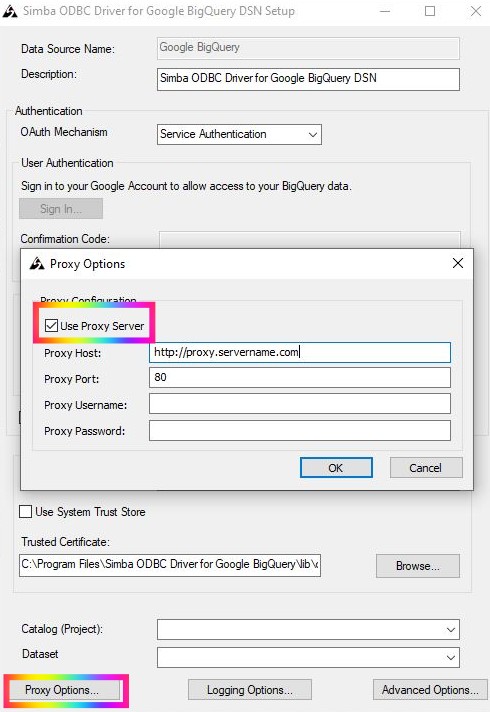490x712 pixels.
Task: Click into the Proxy Host field
Action: [300, 352]
